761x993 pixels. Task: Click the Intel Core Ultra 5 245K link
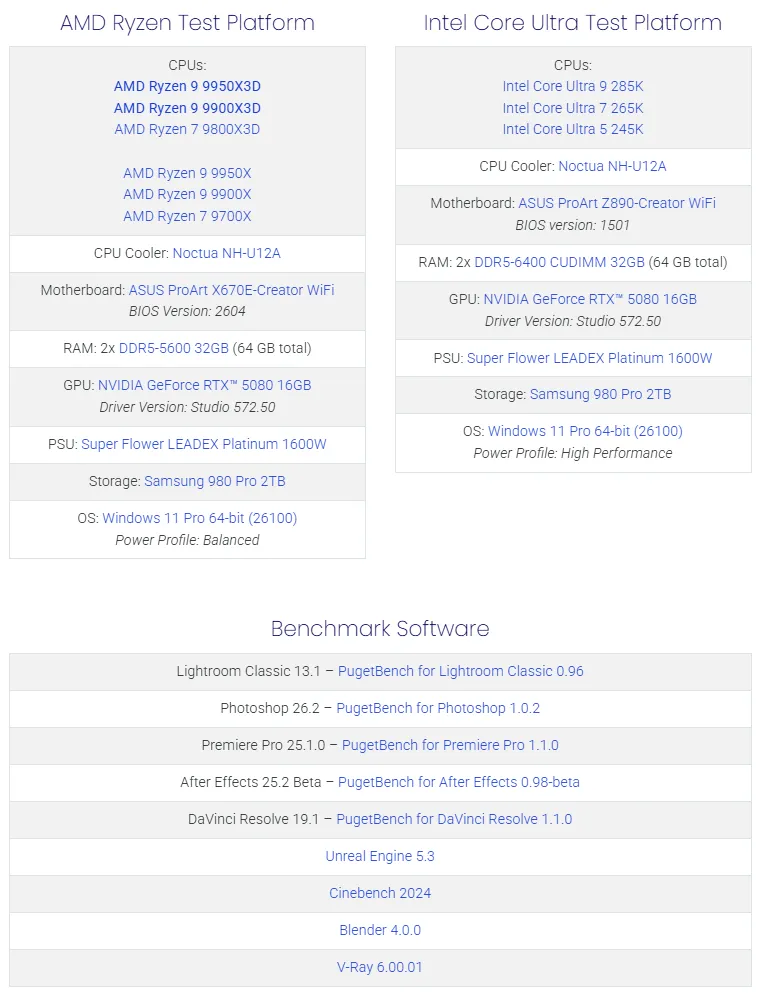tap(573, 129)
